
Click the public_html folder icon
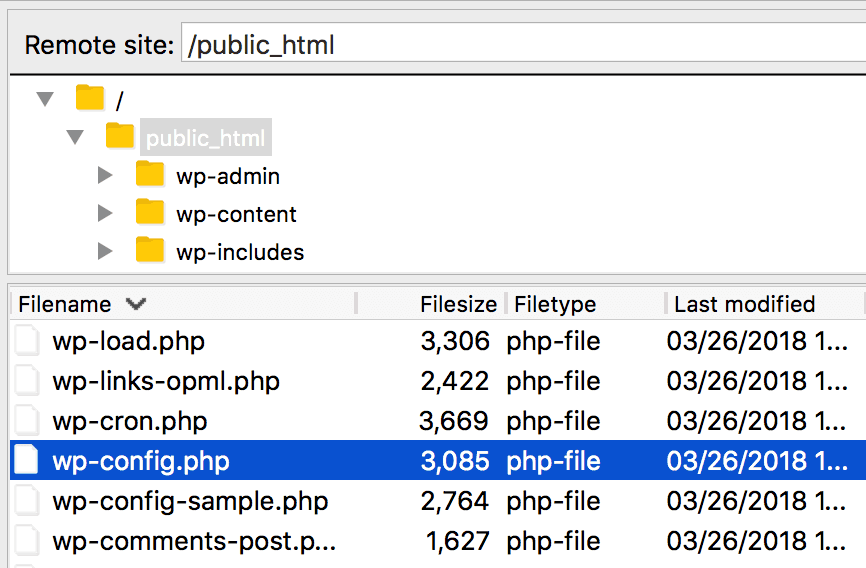click(x=120, y=135)
